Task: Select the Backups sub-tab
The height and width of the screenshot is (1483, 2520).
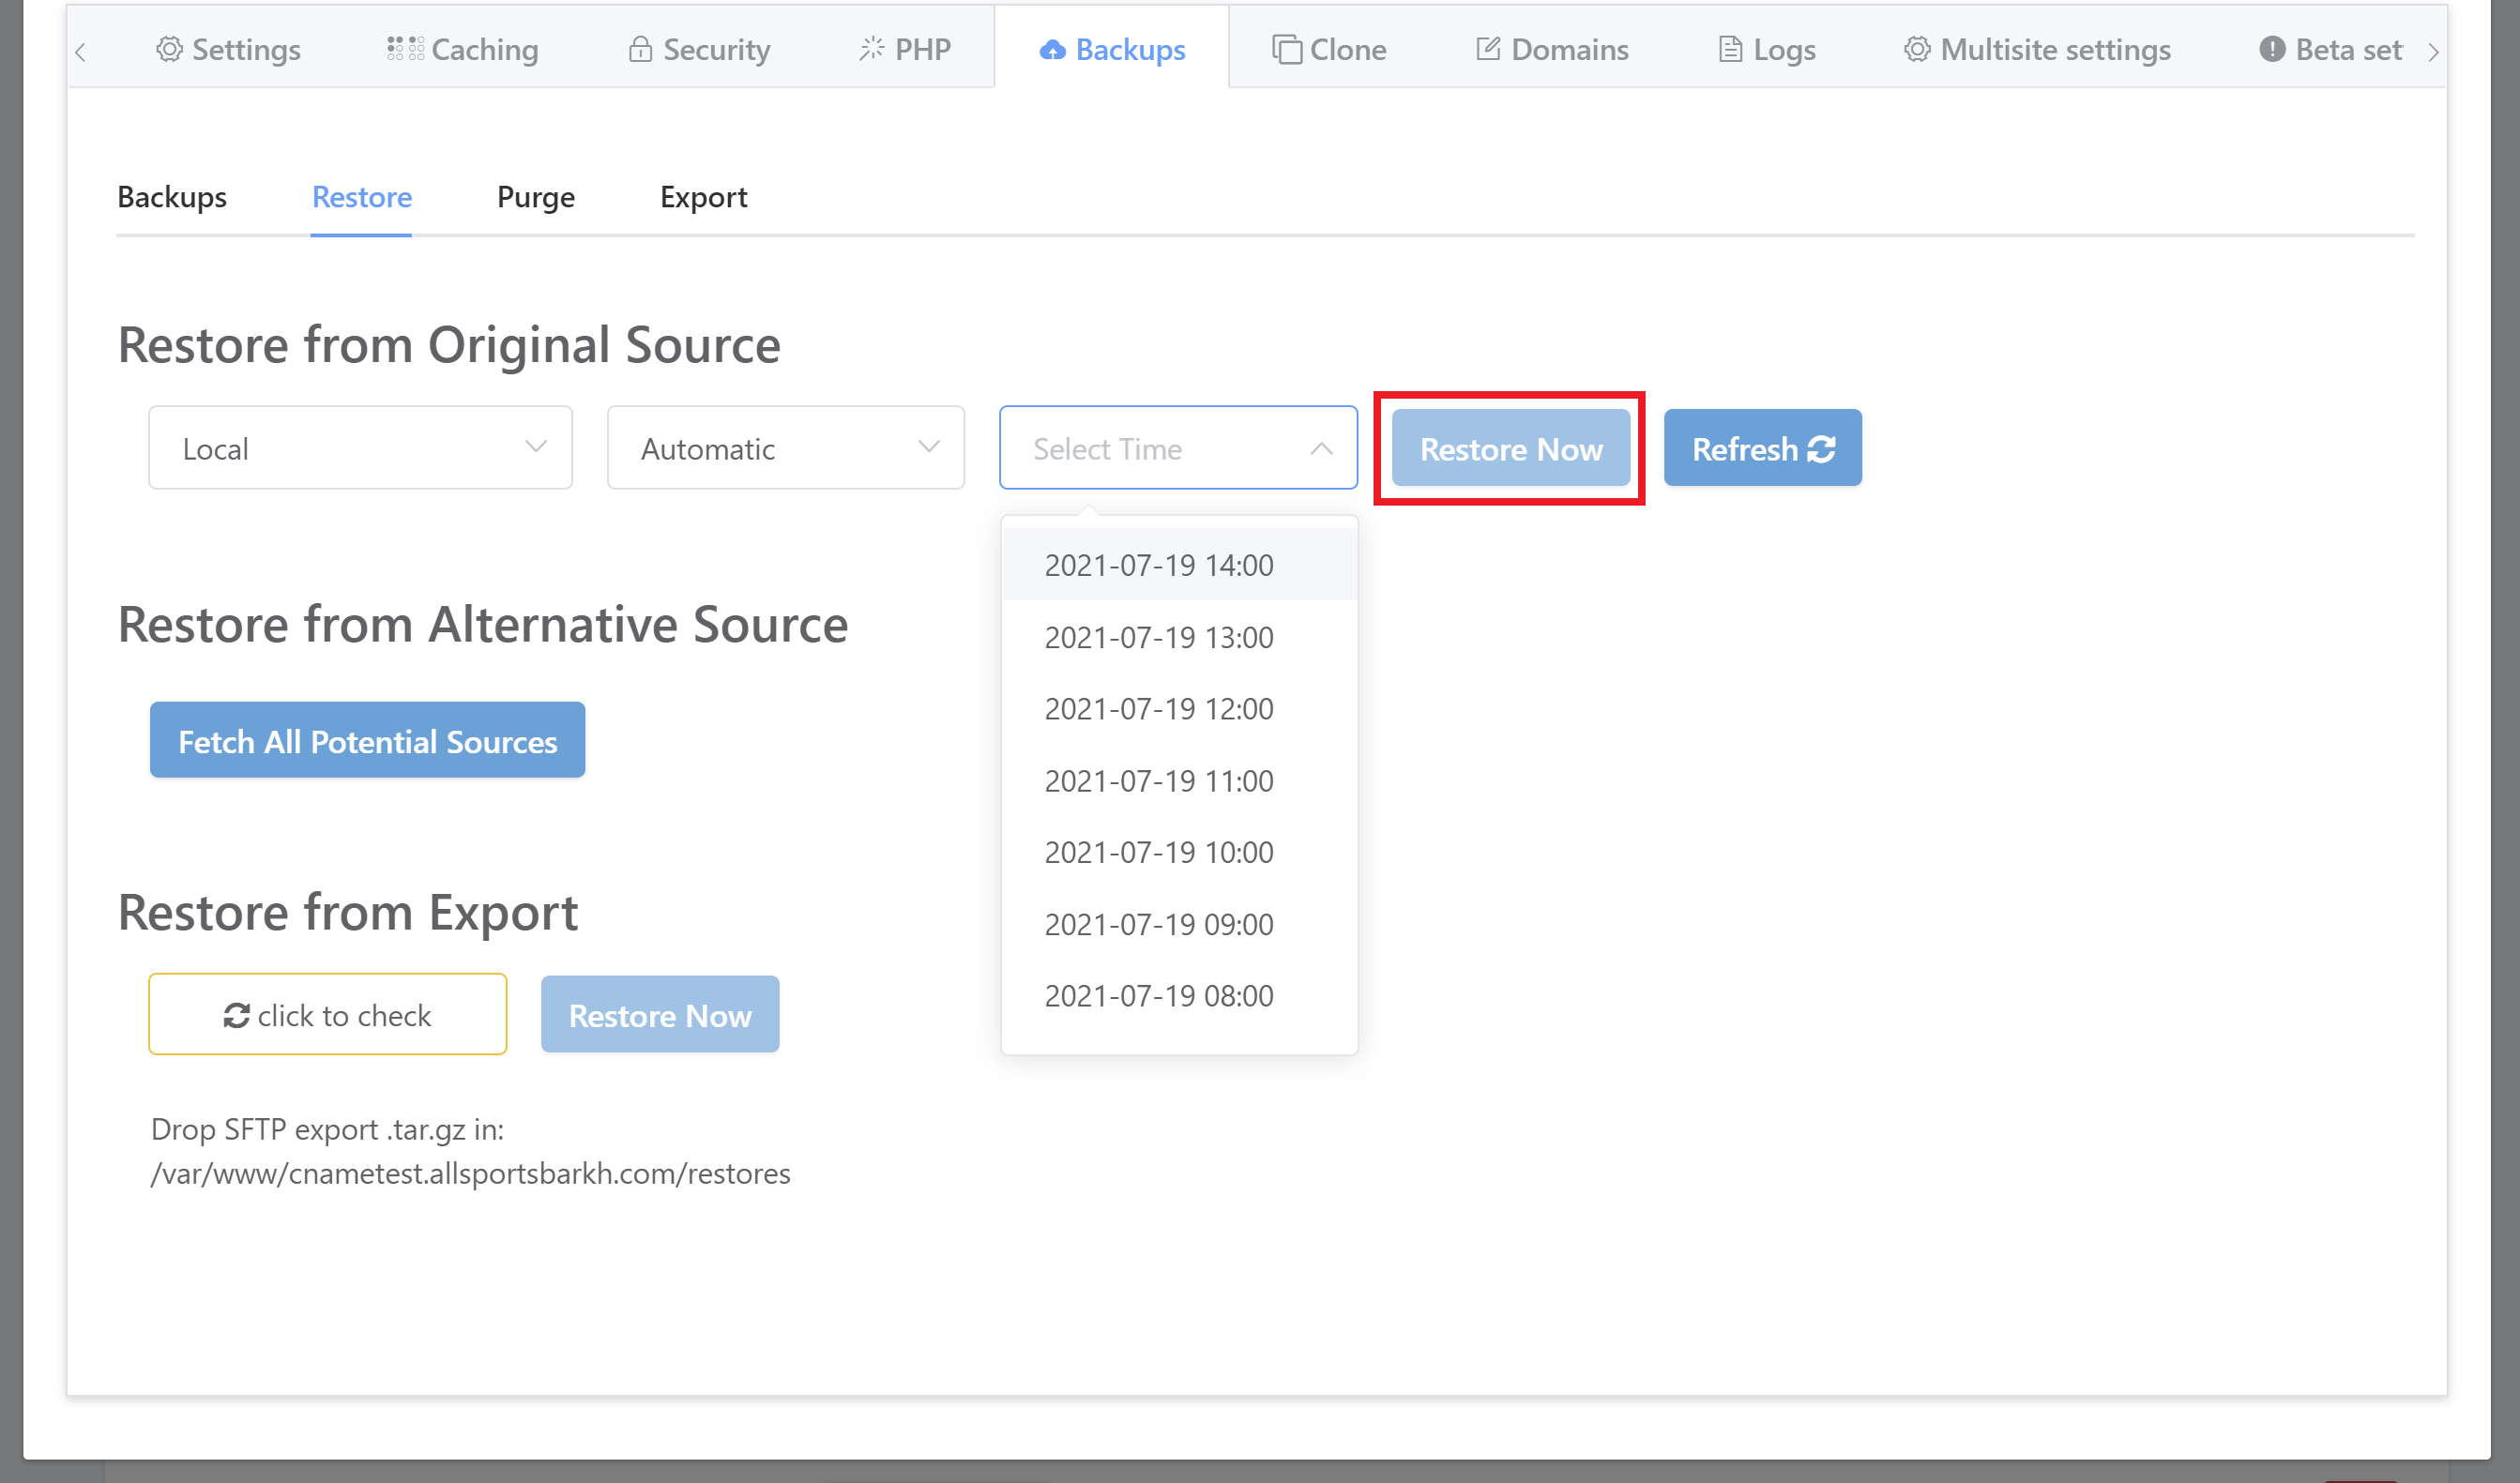Action: (x=172, y=197)
